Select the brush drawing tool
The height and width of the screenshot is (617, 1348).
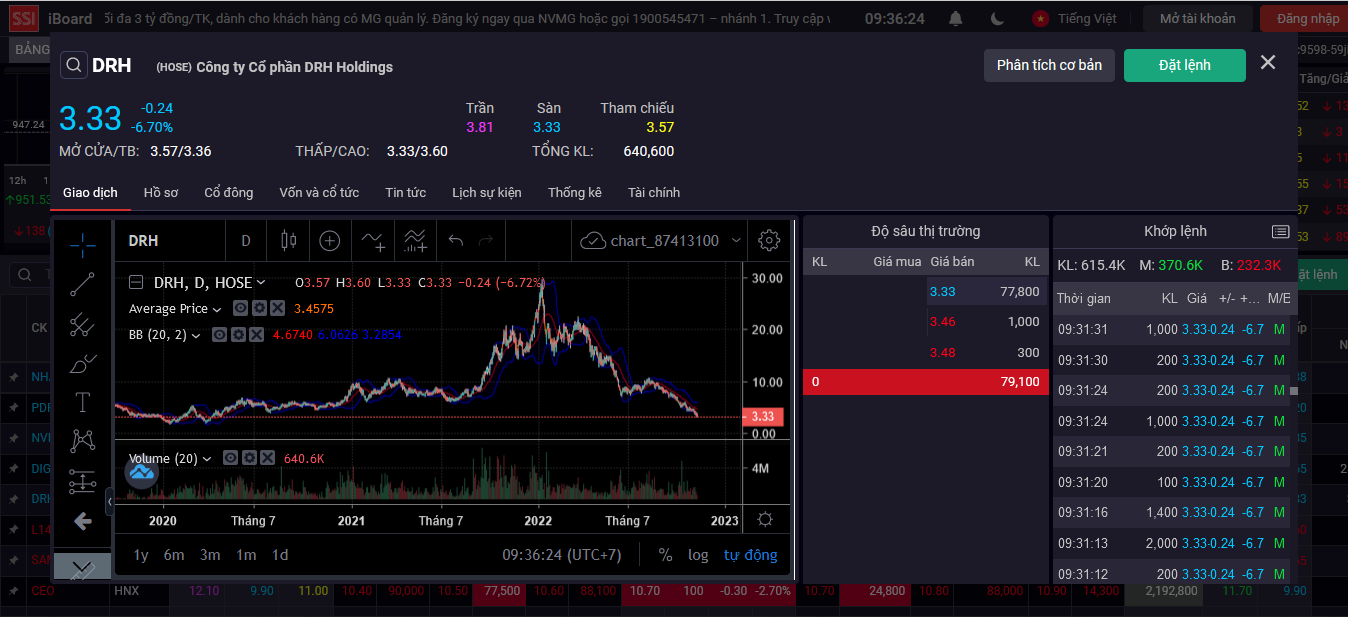pyautogui.click(x=83, y=364)
